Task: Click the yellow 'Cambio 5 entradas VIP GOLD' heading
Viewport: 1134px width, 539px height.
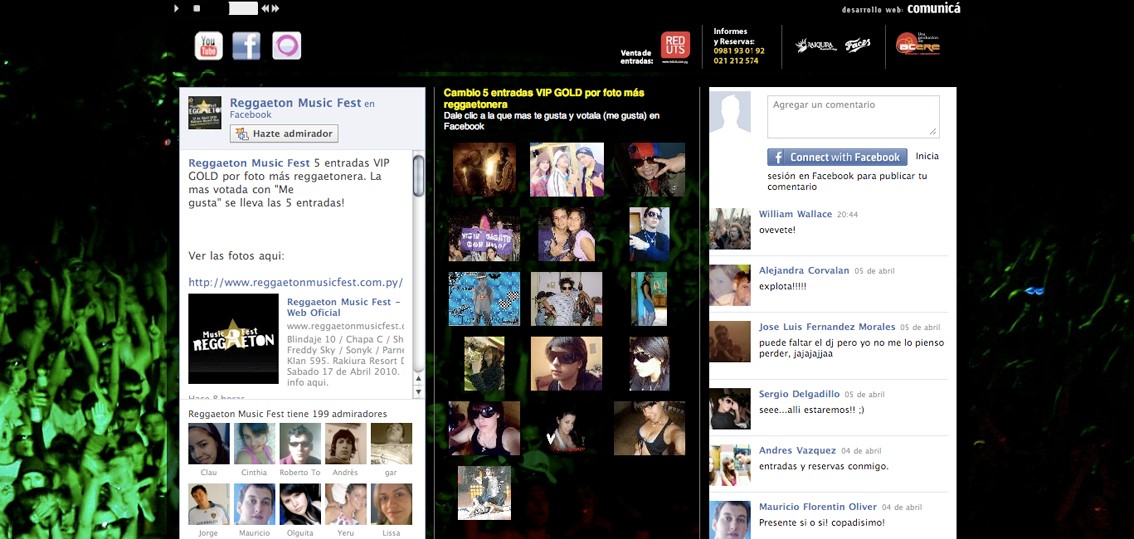Action: click(544, 99)
